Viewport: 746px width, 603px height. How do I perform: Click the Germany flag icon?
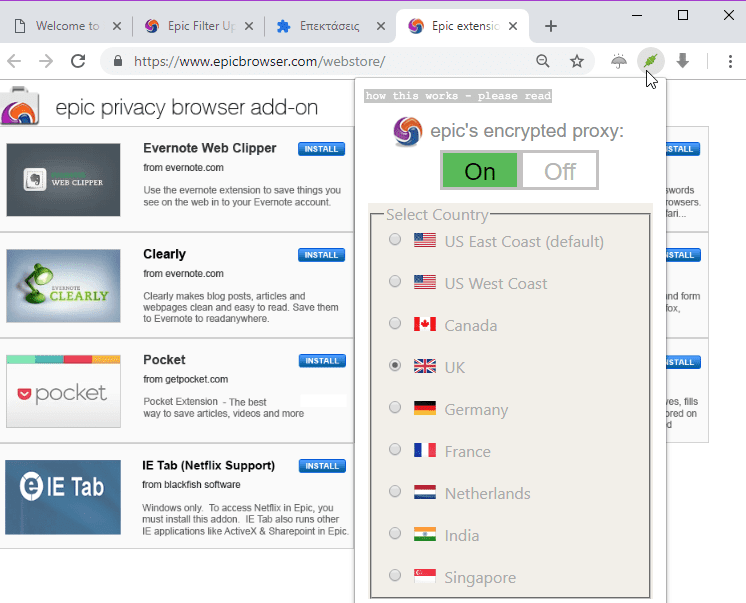point(424,408)
